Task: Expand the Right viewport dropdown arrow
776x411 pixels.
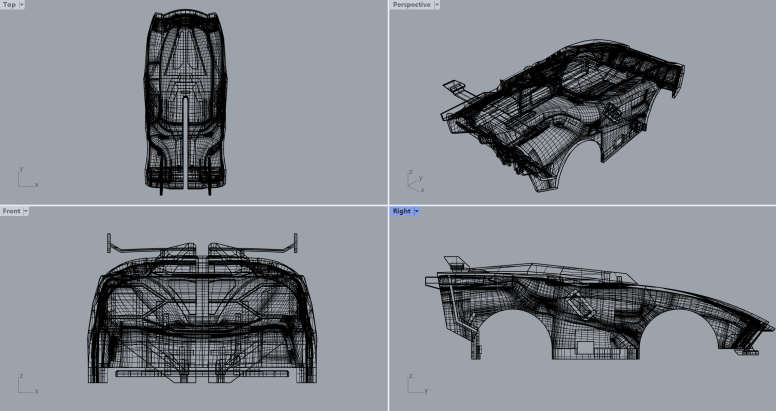Action: tap(416, 211)
